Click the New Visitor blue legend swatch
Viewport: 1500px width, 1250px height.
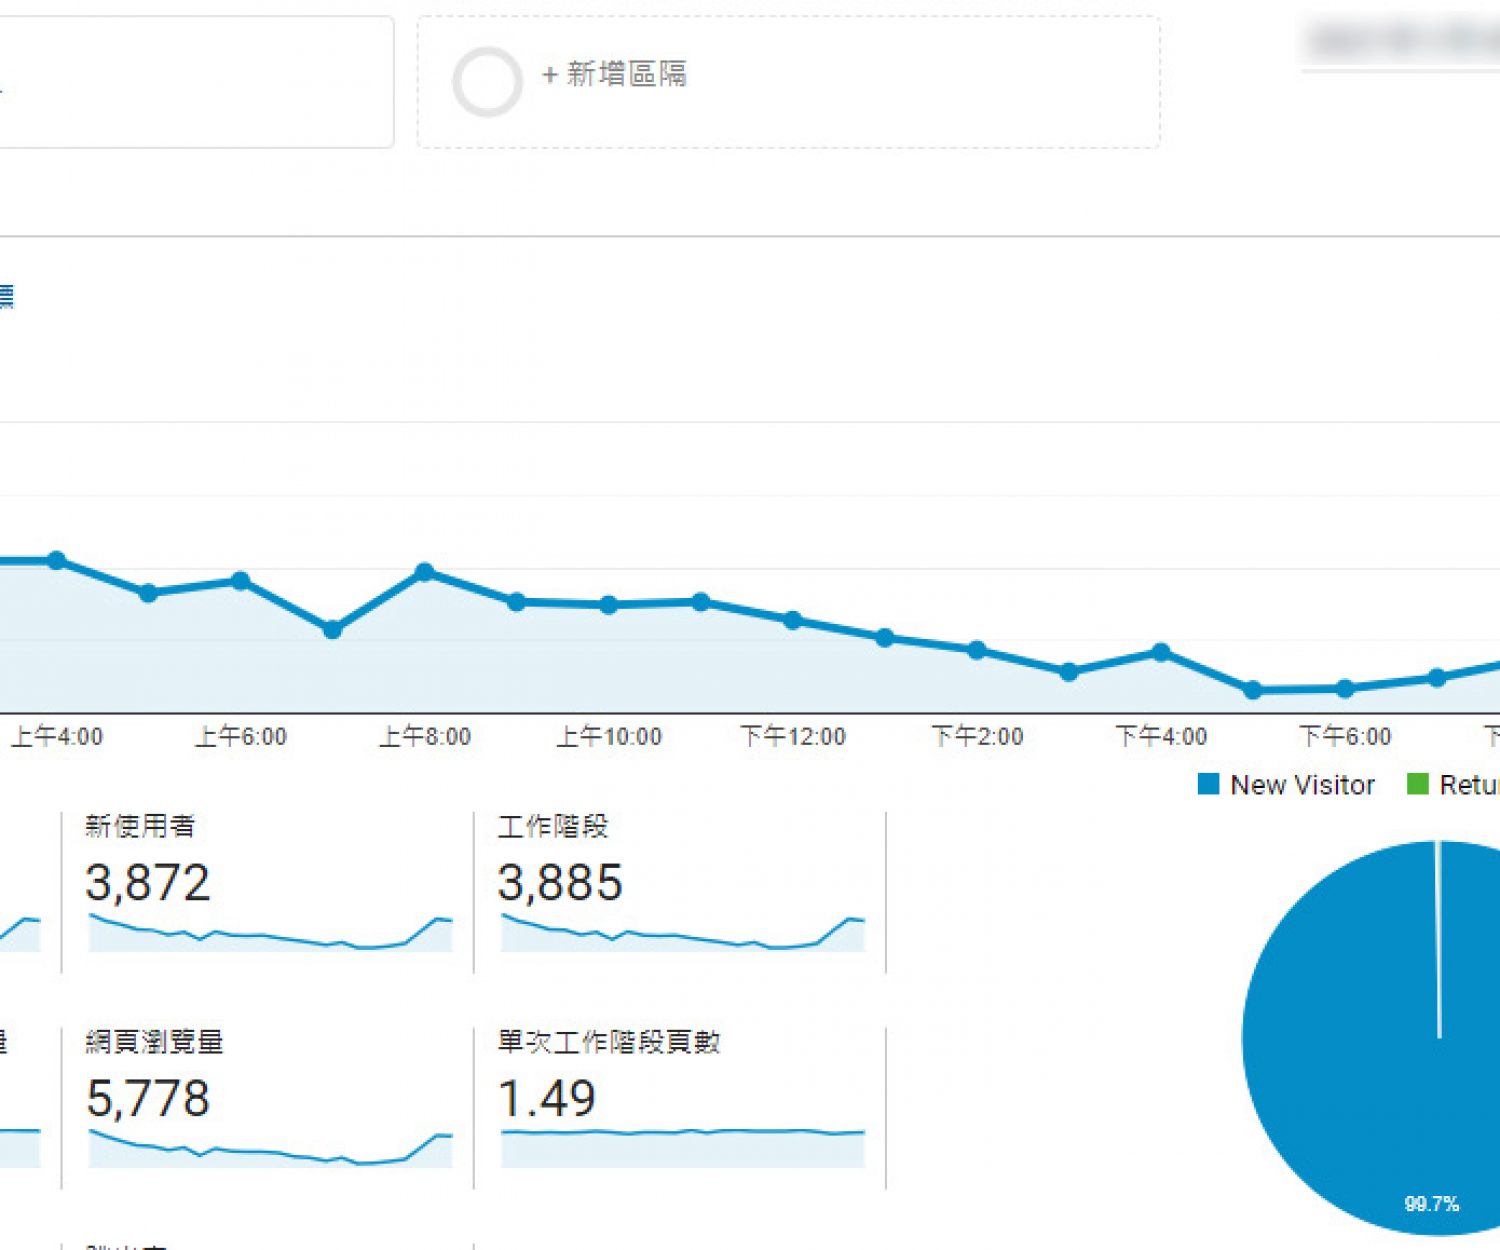[x=1208, y=785]
